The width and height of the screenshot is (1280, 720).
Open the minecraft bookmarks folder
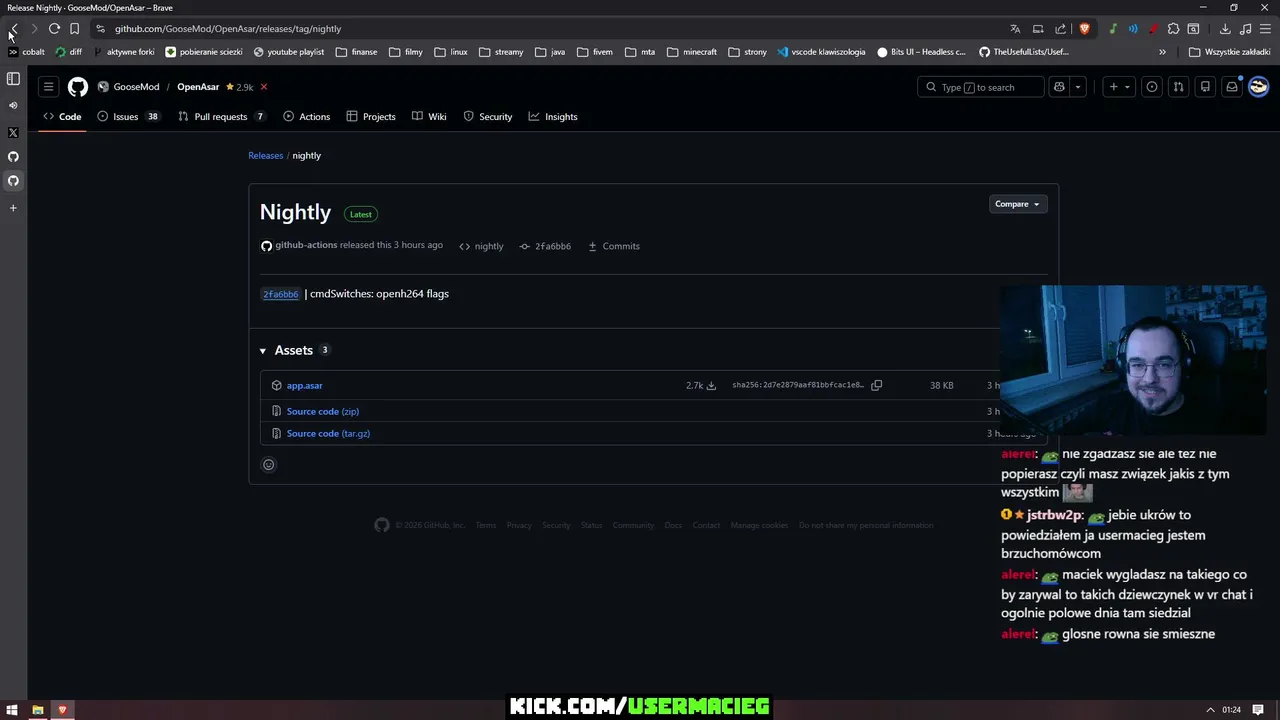(691, 52)
